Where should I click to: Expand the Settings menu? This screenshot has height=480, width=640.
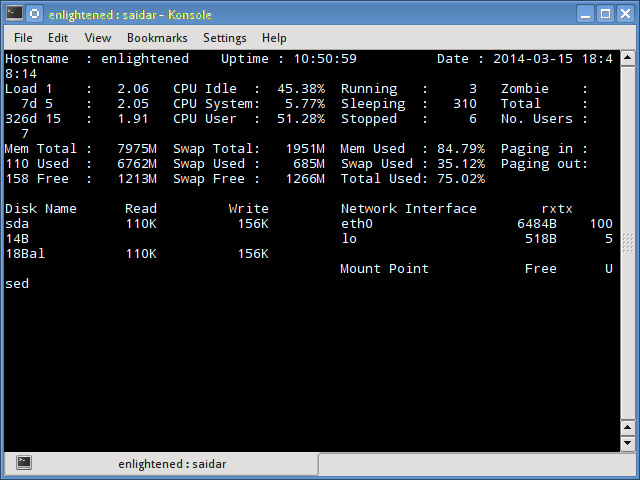[224, 38]
